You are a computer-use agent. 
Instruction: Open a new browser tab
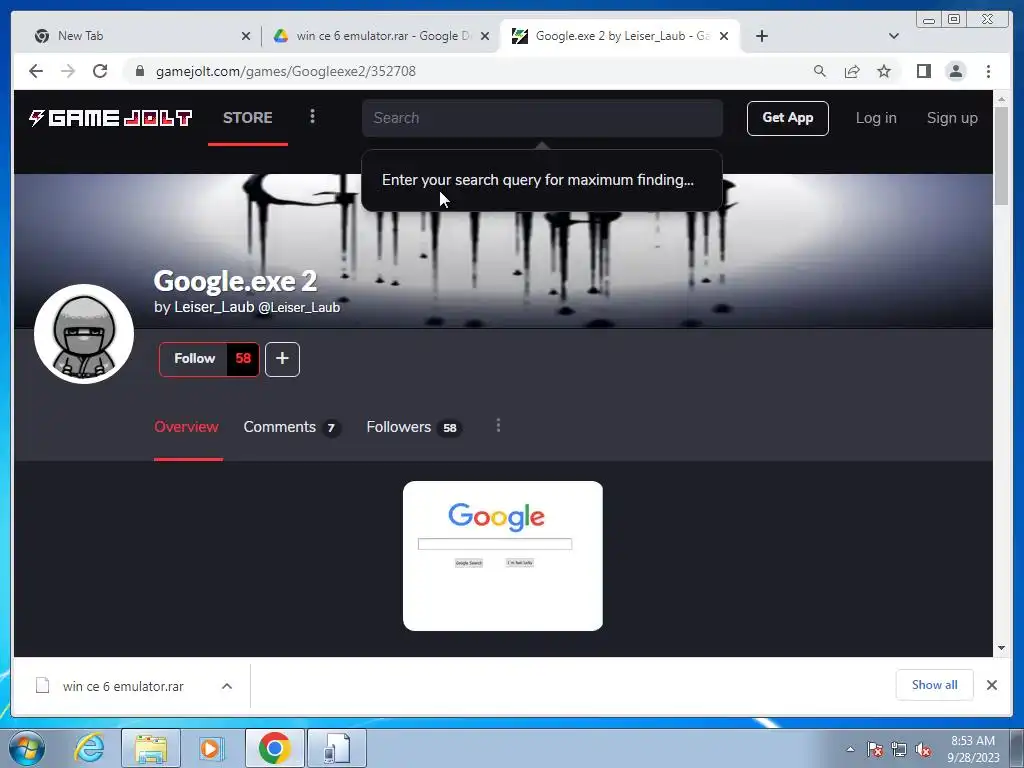(761, 36)
